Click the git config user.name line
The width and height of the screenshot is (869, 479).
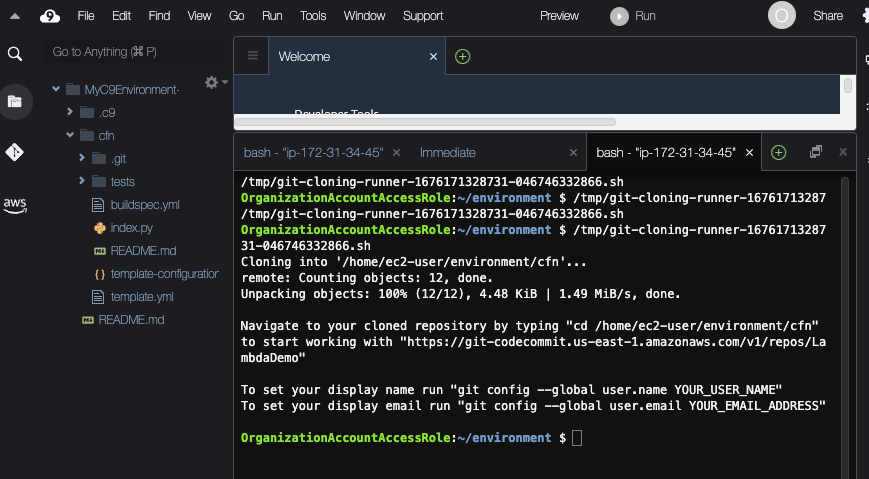click(x=511, y=390)
